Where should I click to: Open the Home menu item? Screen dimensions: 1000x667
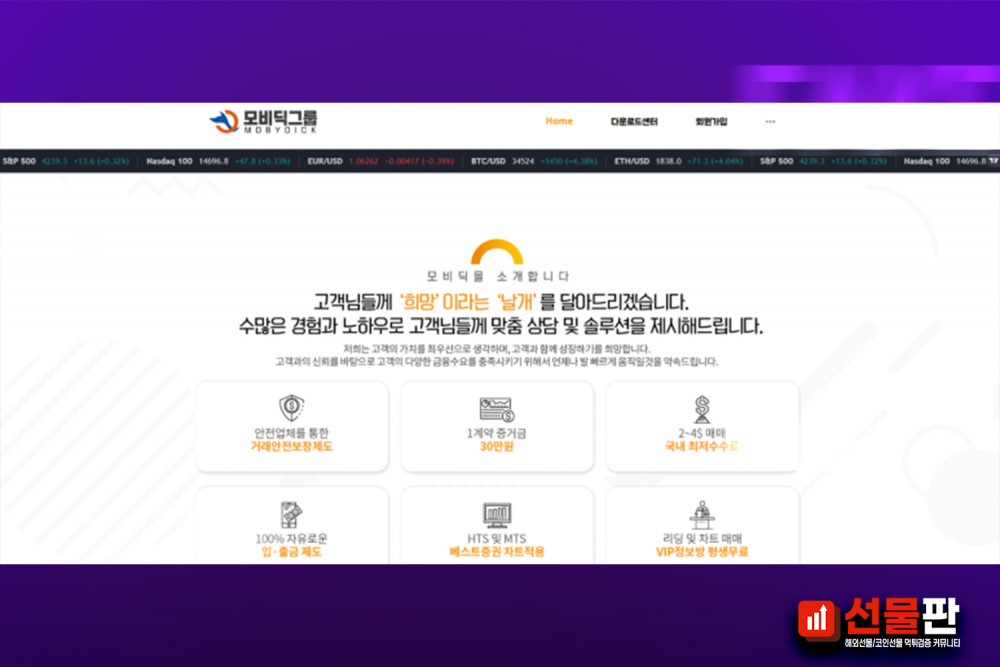coord(559,121)
